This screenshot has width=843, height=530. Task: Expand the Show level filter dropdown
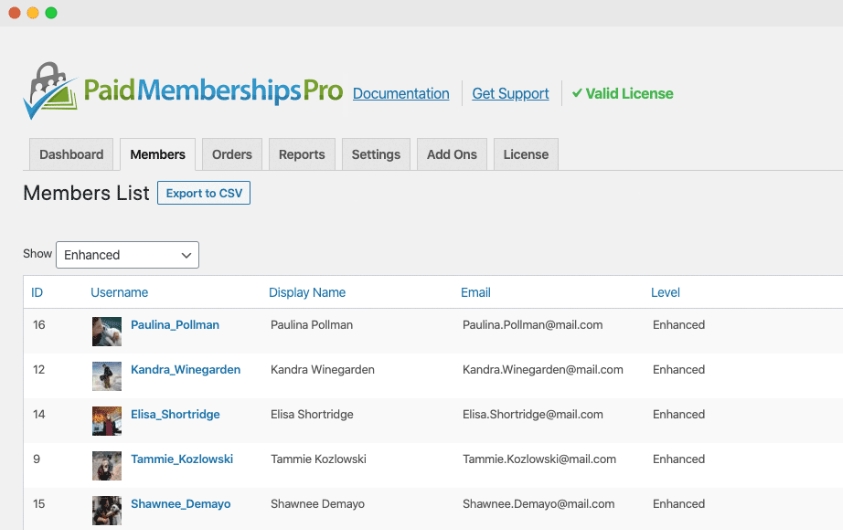click(127, 255)
